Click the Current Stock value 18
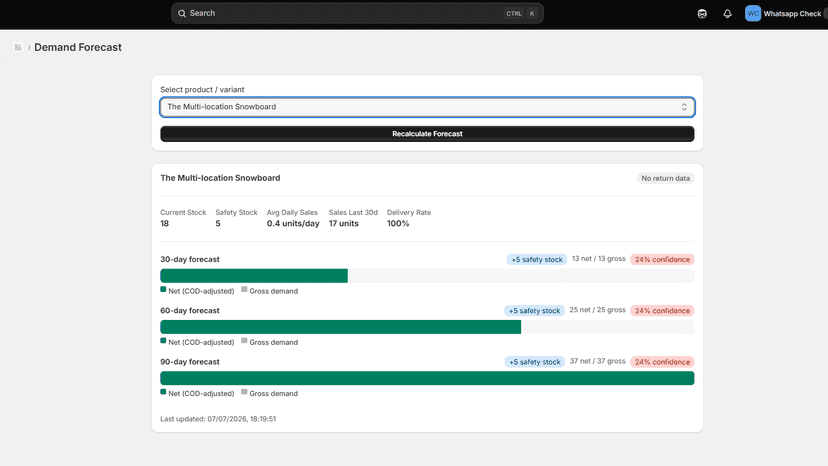 [x=165, y=223]
